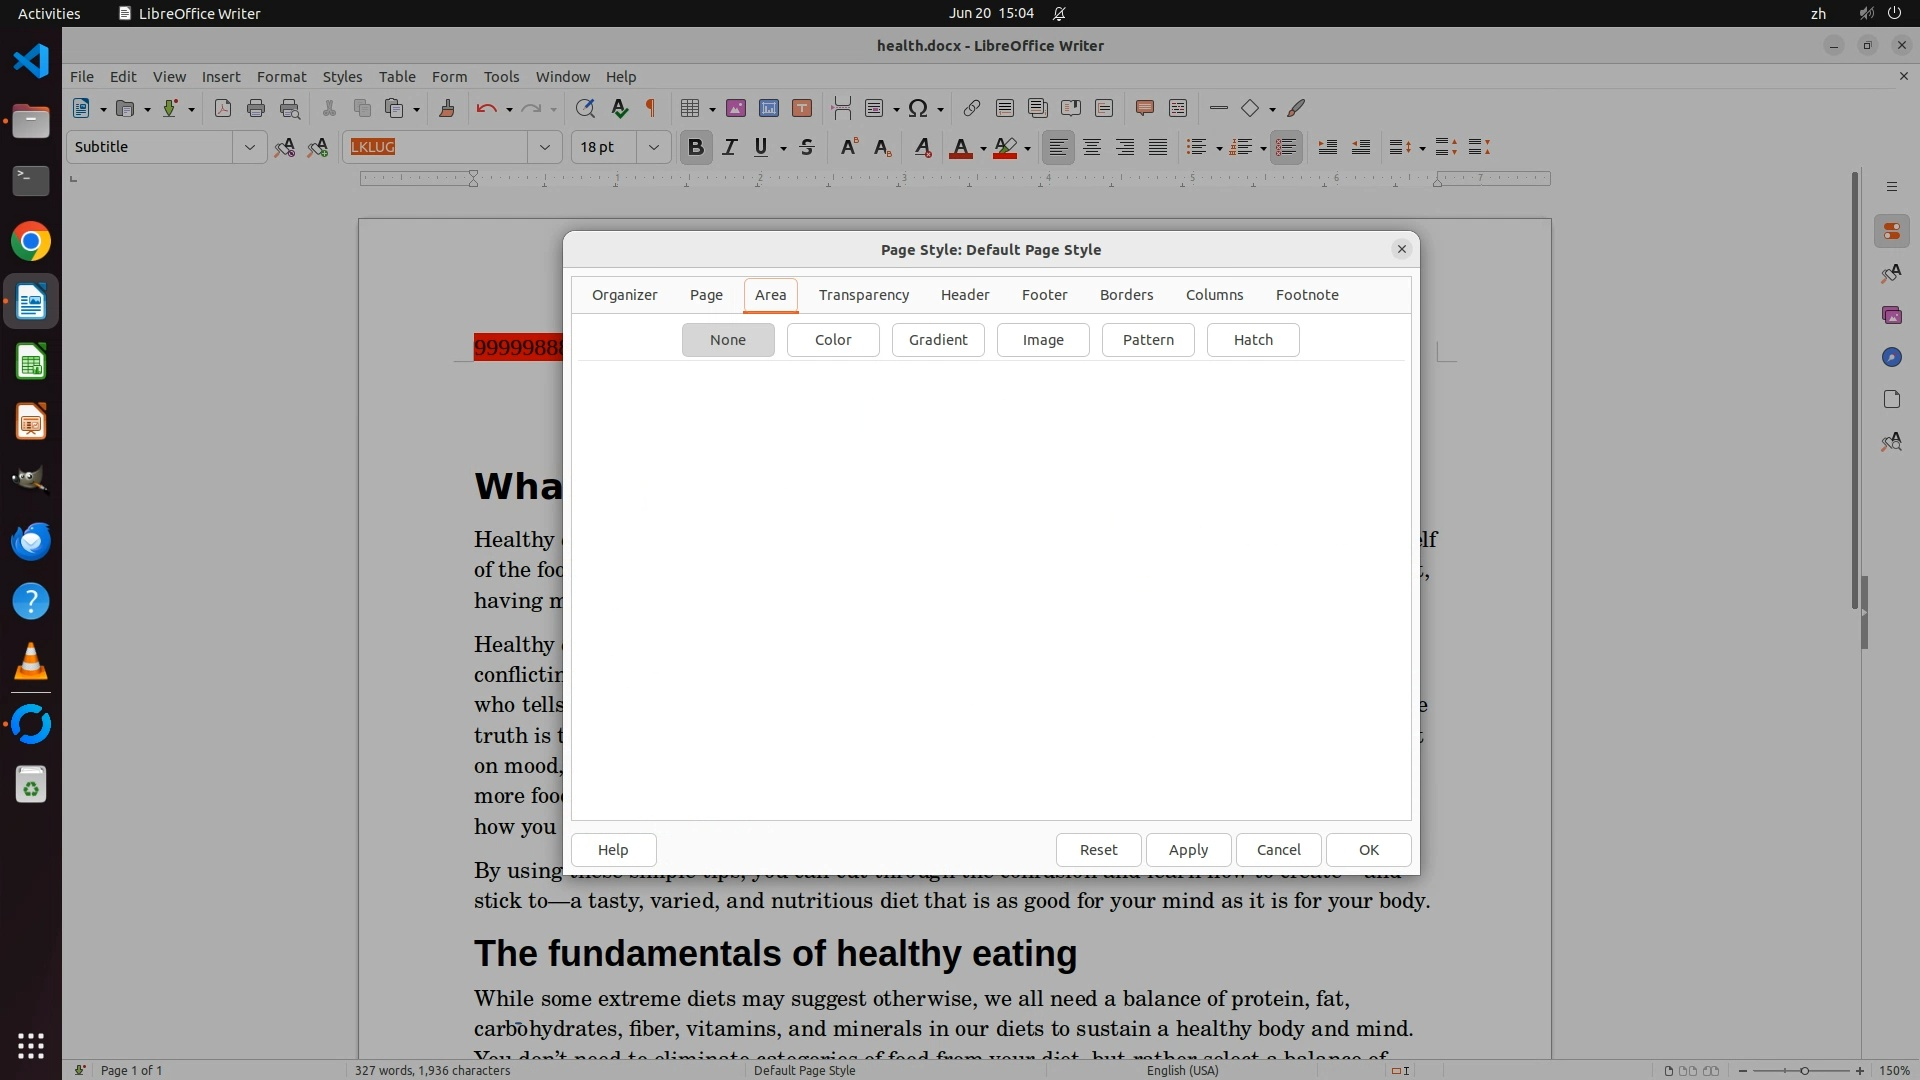The width and height of the screenshot is (1920, 1080).
Task: Select the Color fill type
Action: coord(832,340)
